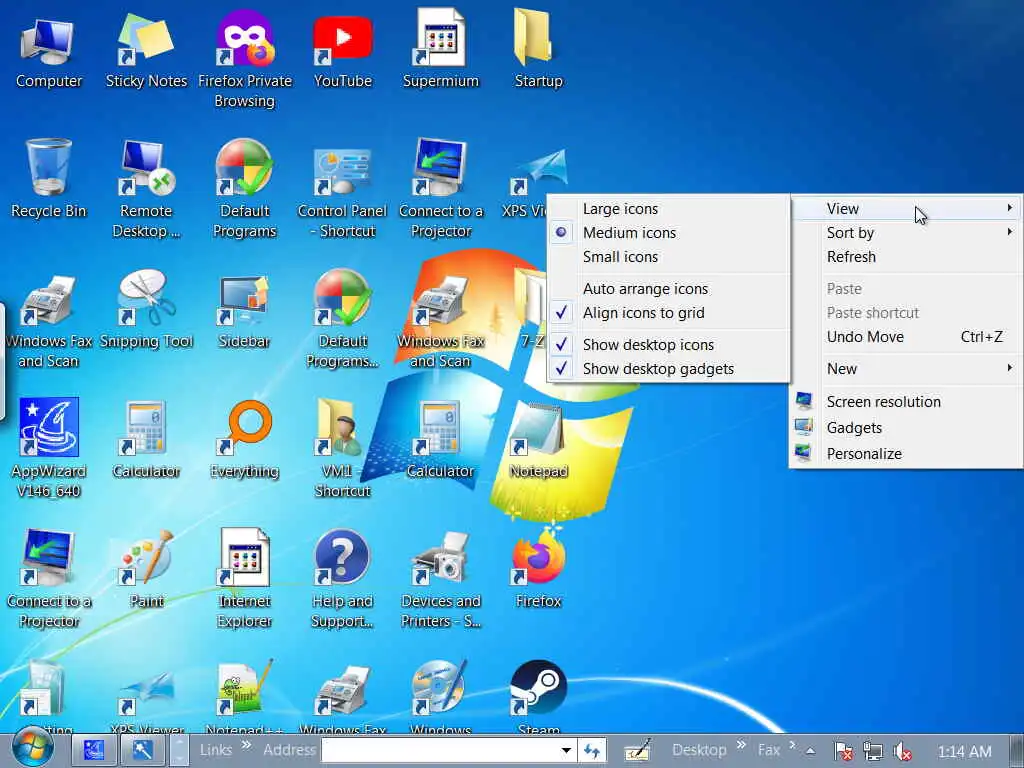Click Show desktop button at taskbar end

[x=1017, y=751]
